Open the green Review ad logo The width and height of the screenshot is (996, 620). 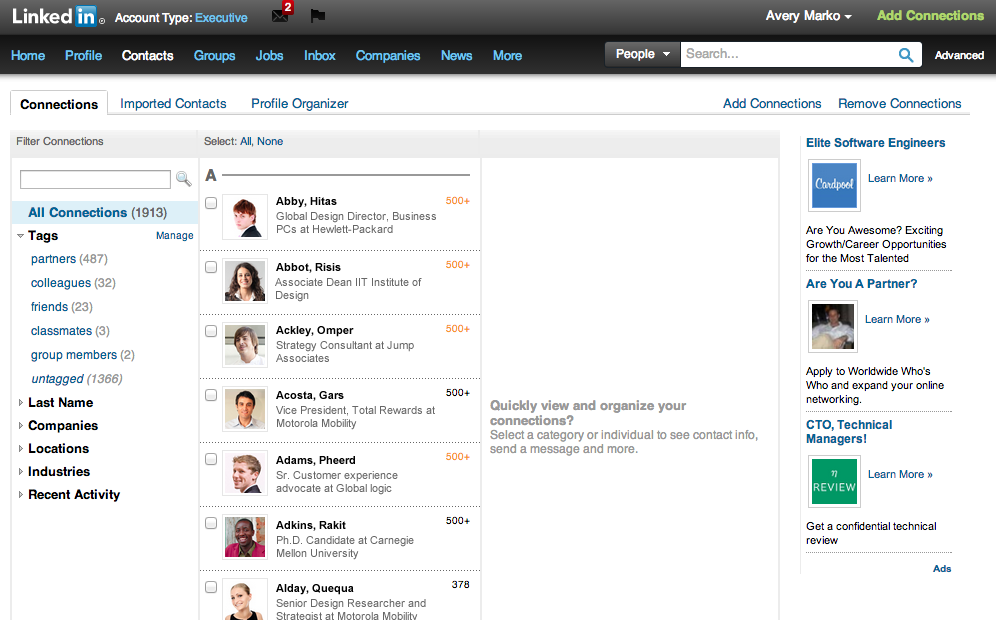click(834, 481)
